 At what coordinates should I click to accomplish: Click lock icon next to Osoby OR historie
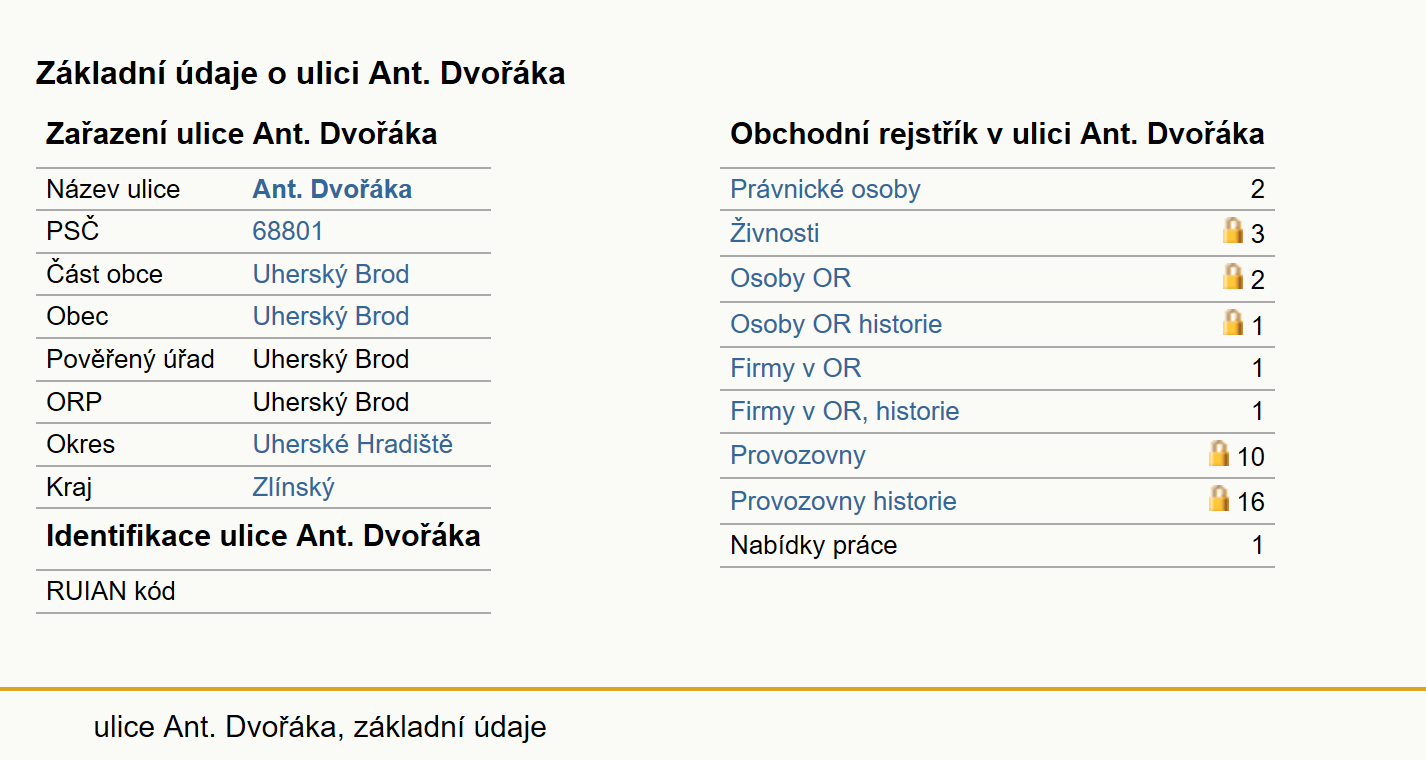(x=1233, y=322)
